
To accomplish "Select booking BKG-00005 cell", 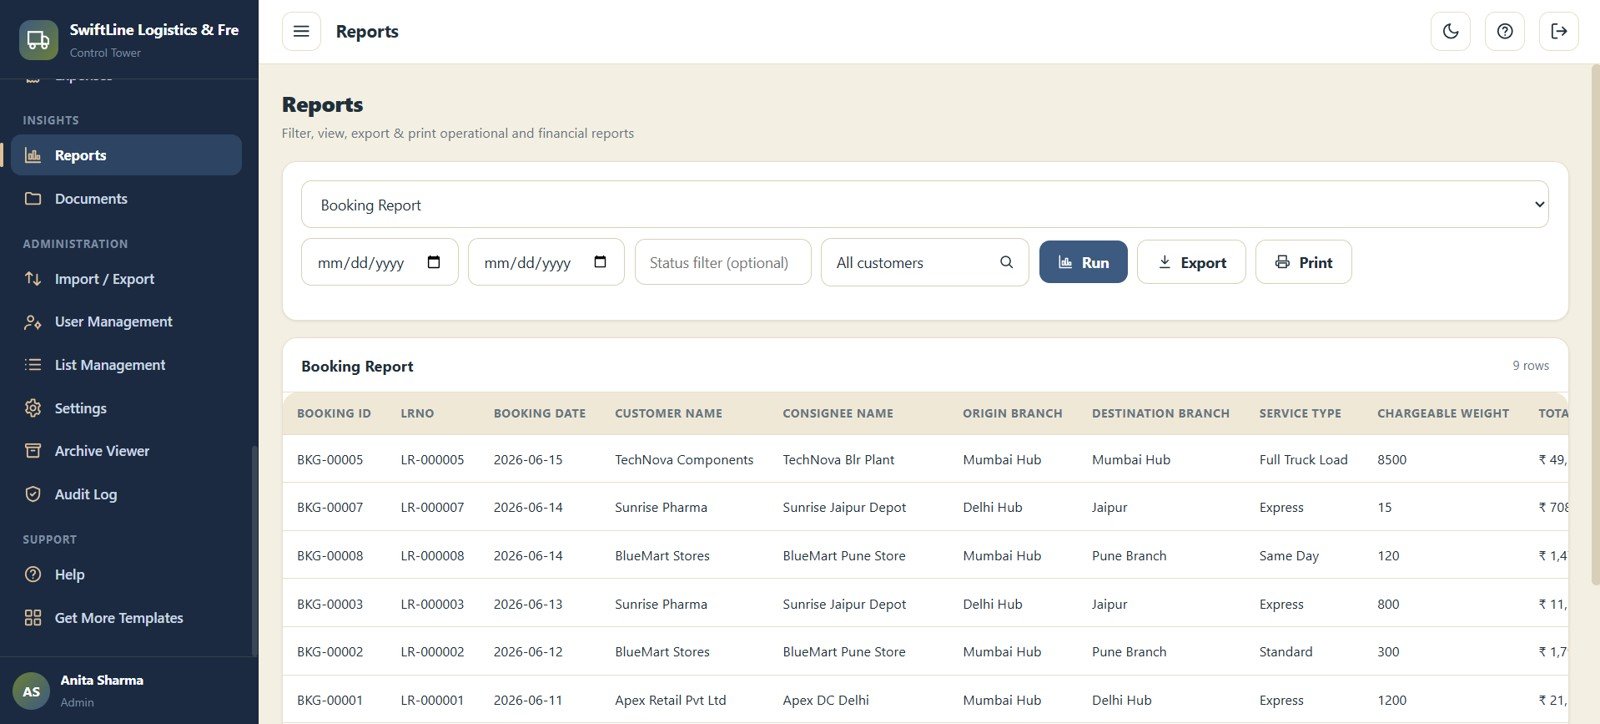I will tap(330, 460).
